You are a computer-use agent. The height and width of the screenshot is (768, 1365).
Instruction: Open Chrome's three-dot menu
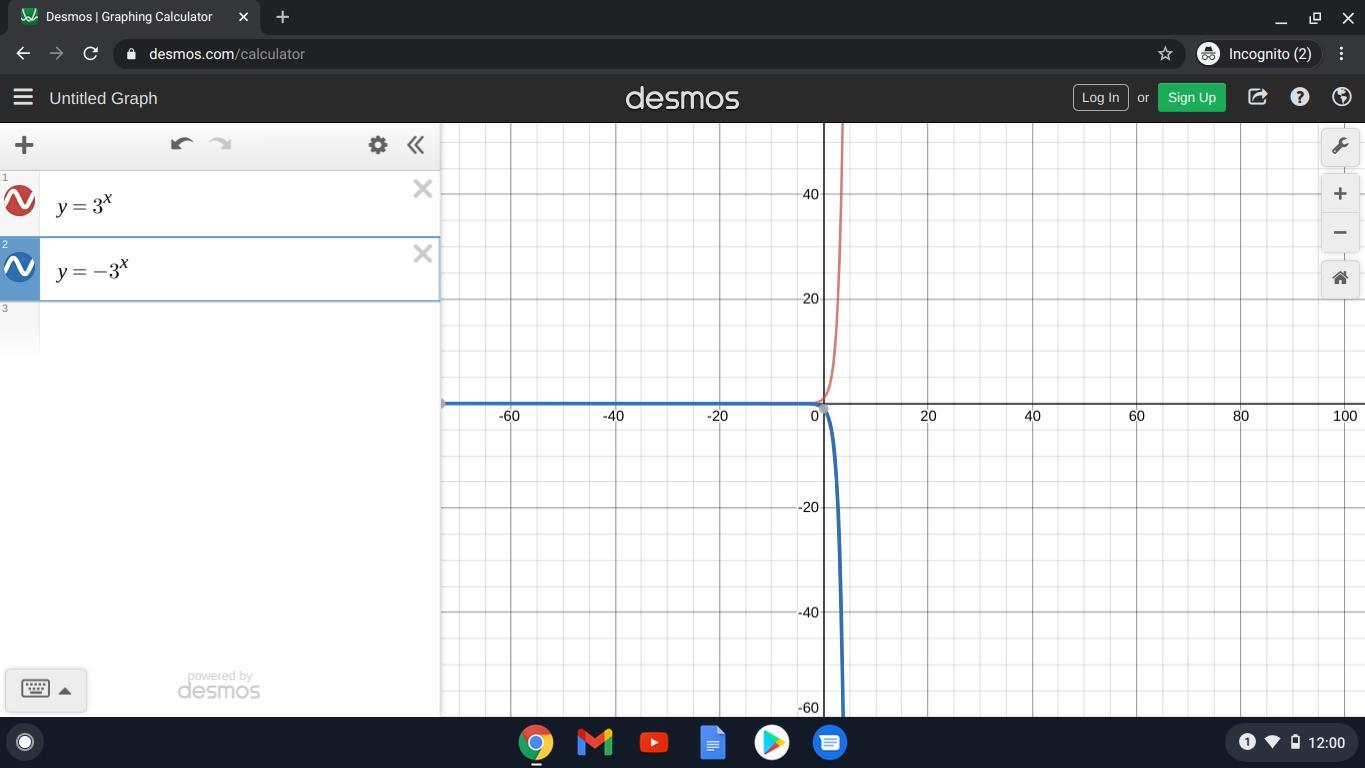tap(1342, 54)
